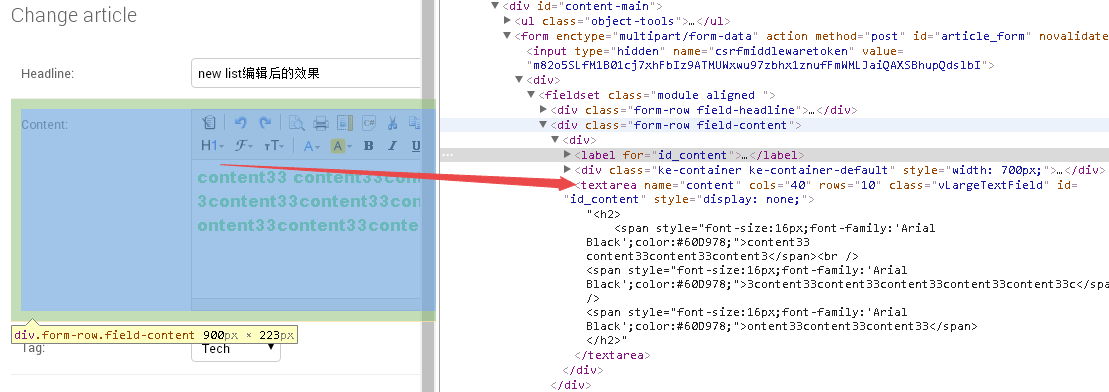Expand the ke-container div node
The image size is (1109, 392).
coord(567,169)
